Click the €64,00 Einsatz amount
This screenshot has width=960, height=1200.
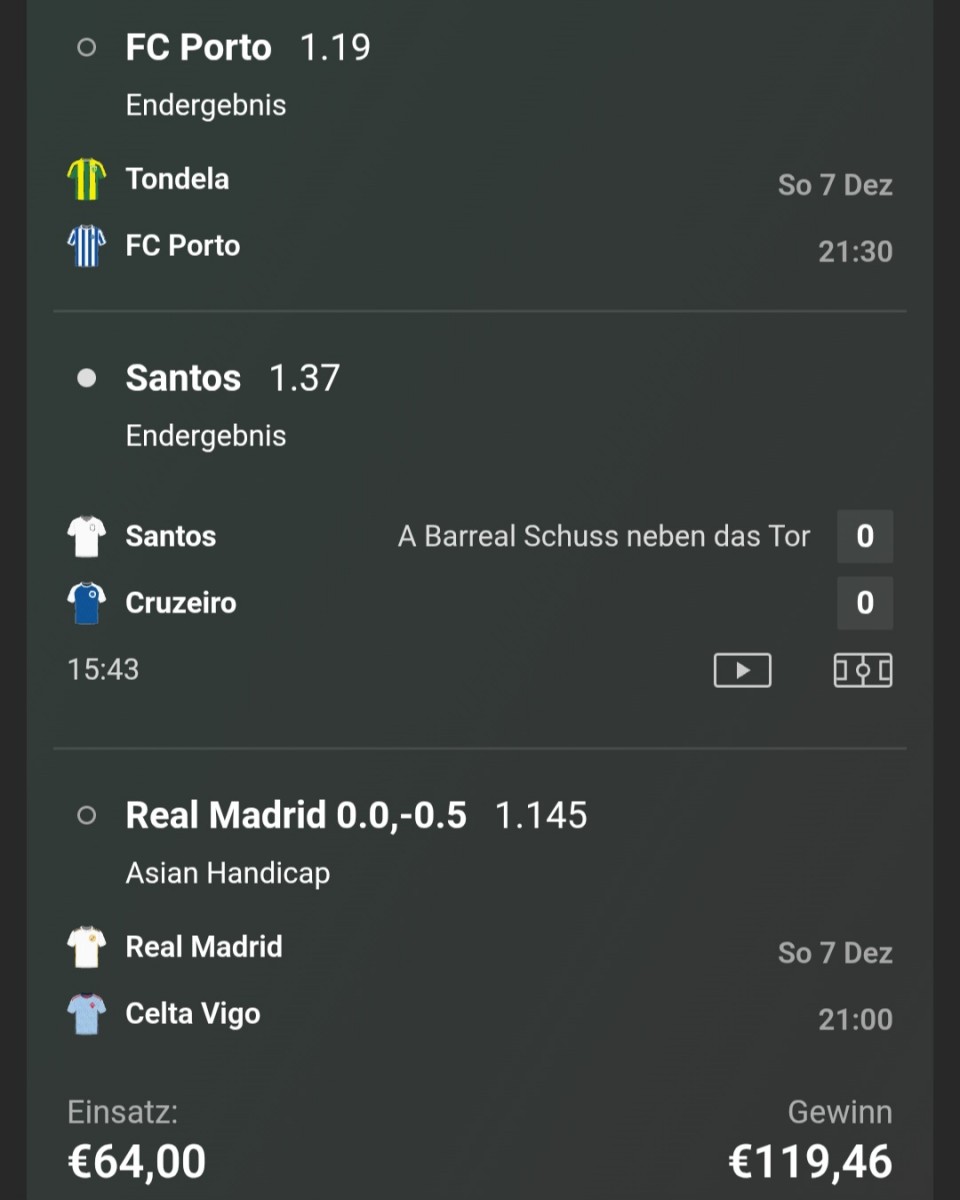(x=137, y=1162)
